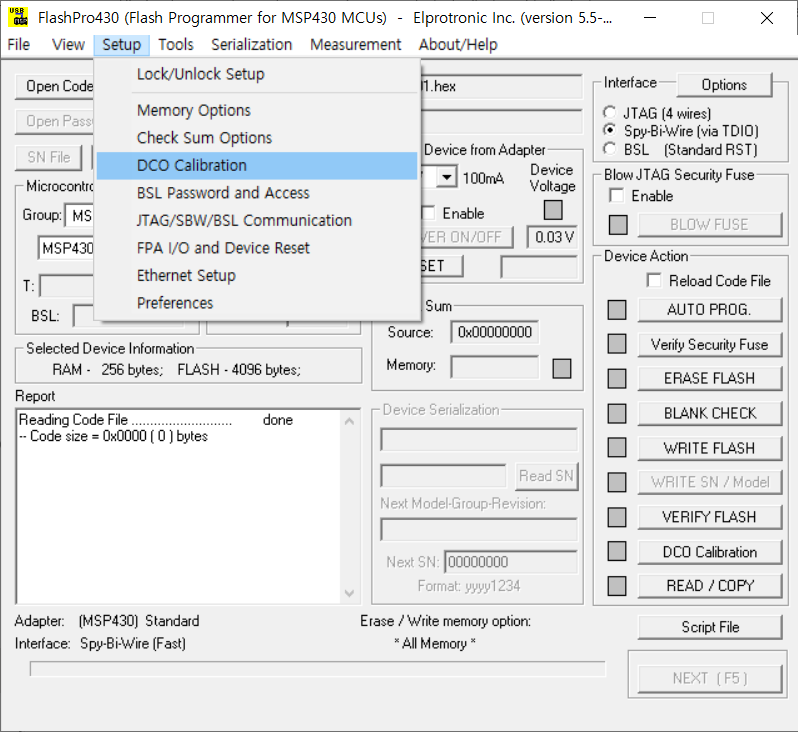Close the Setup menu via menu bar

click(122, 45)
